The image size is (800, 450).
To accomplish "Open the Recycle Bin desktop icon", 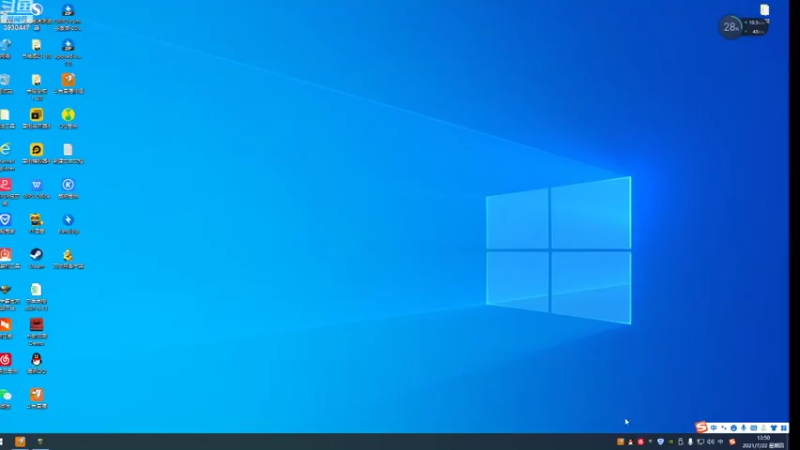I will [5, 80].
